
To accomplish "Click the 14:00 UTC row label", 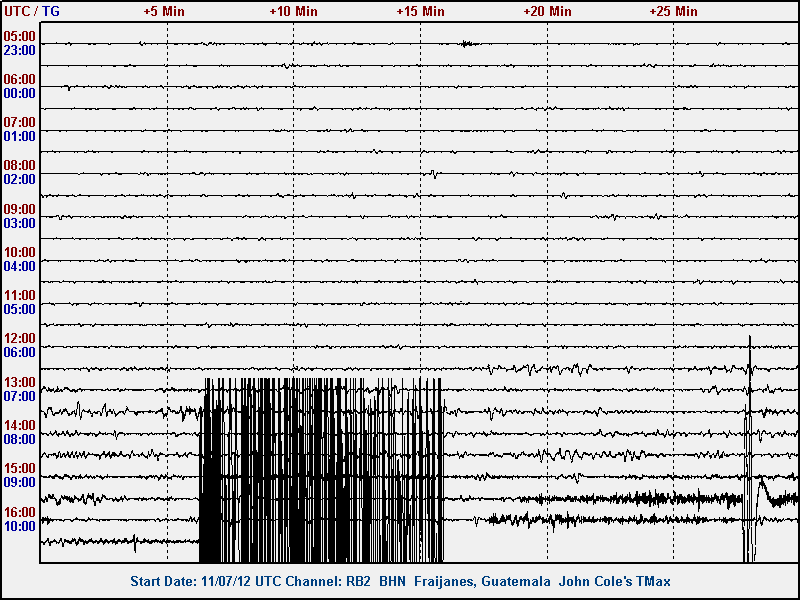I will [x=19, y=425].
